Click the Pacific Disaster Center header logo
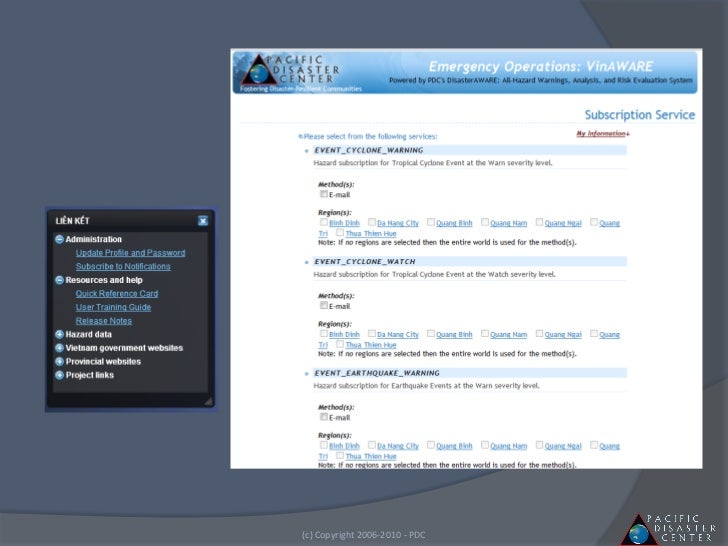Image resolution: width=728 pixels, height=546 pixels. click(291, 72)
